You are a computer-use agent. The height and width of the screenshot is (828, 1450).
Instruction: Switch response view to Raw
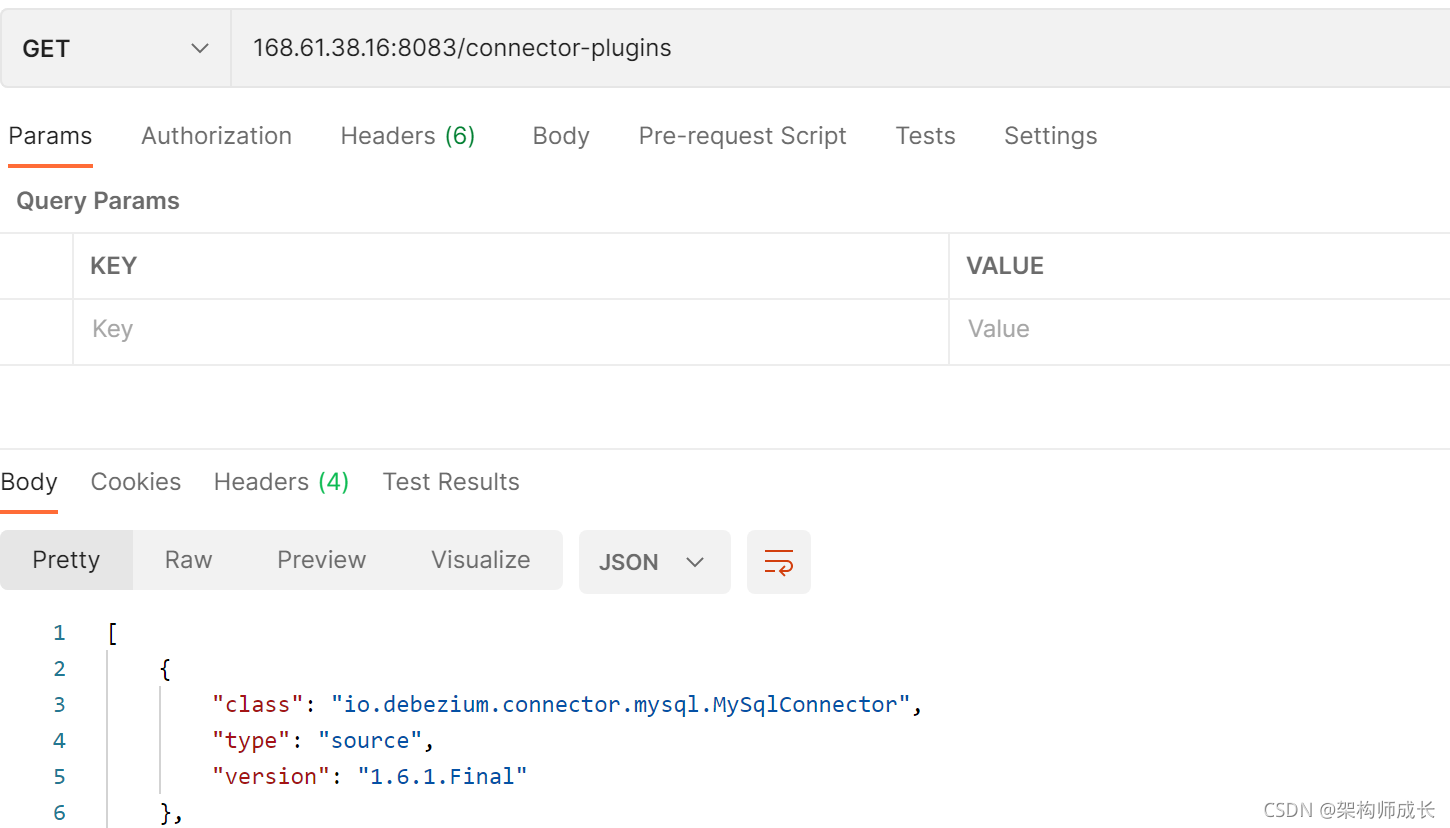(x=188, y=560)
